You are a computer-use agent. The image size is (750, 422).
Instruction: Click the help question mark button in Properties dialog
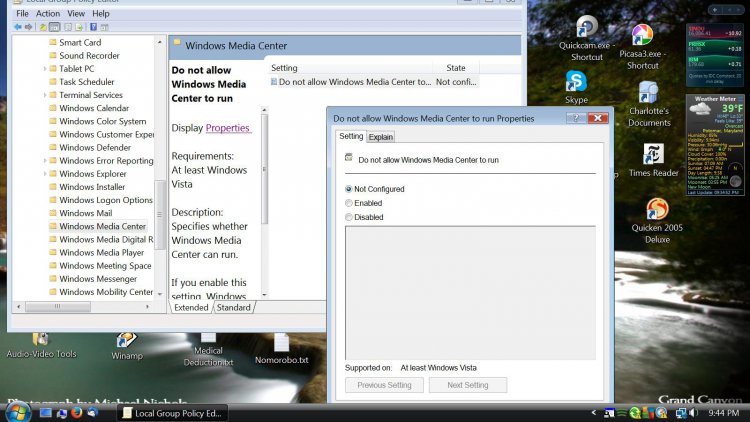(576, 118)
